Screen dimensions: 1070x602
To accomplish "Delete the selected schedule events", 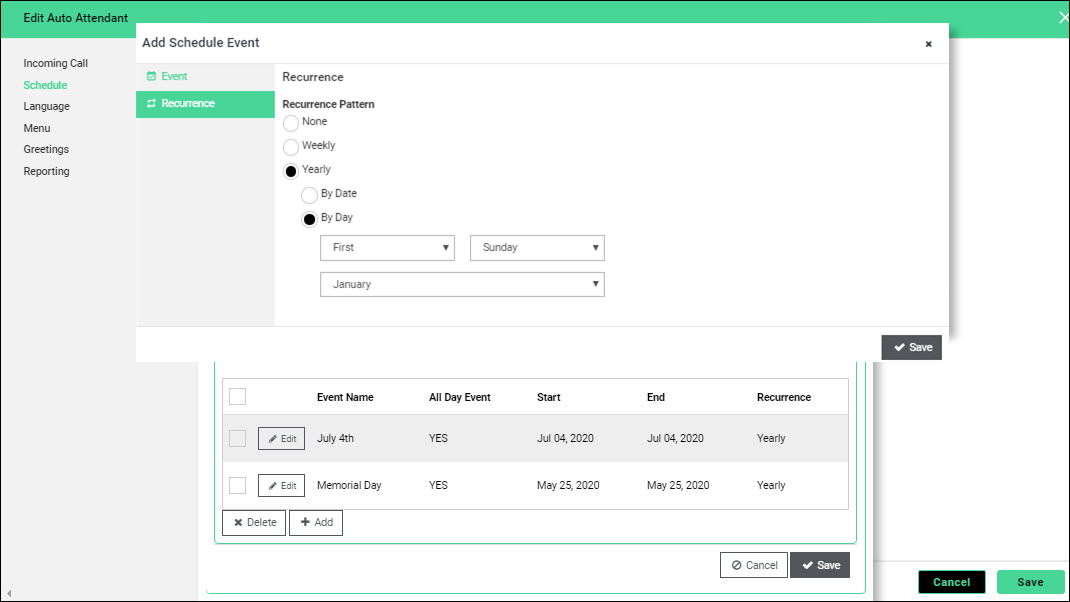I will pyautogui.click(x=254, y=523).
